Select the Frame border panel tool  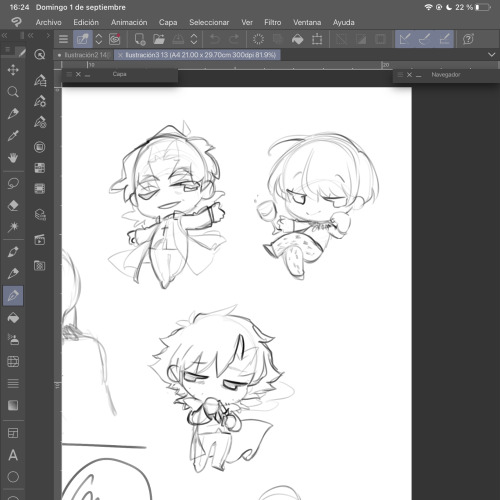[13, 433]
